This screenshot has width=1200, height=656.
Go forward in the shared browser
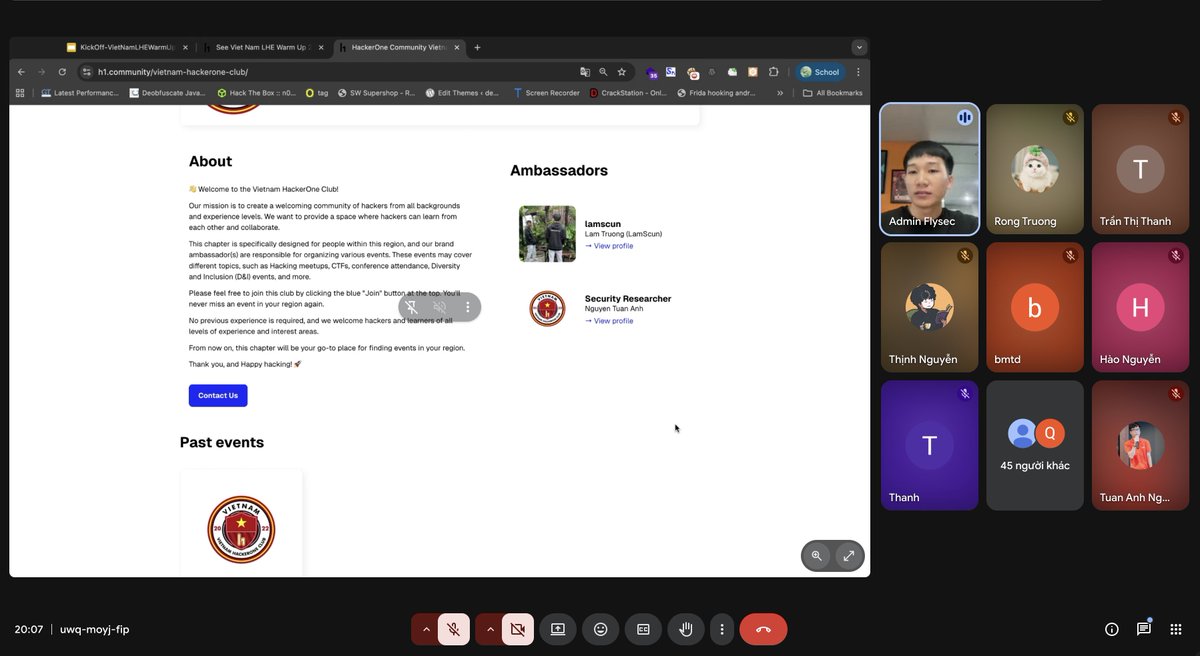pyautogui.click(x=41, y=72)
